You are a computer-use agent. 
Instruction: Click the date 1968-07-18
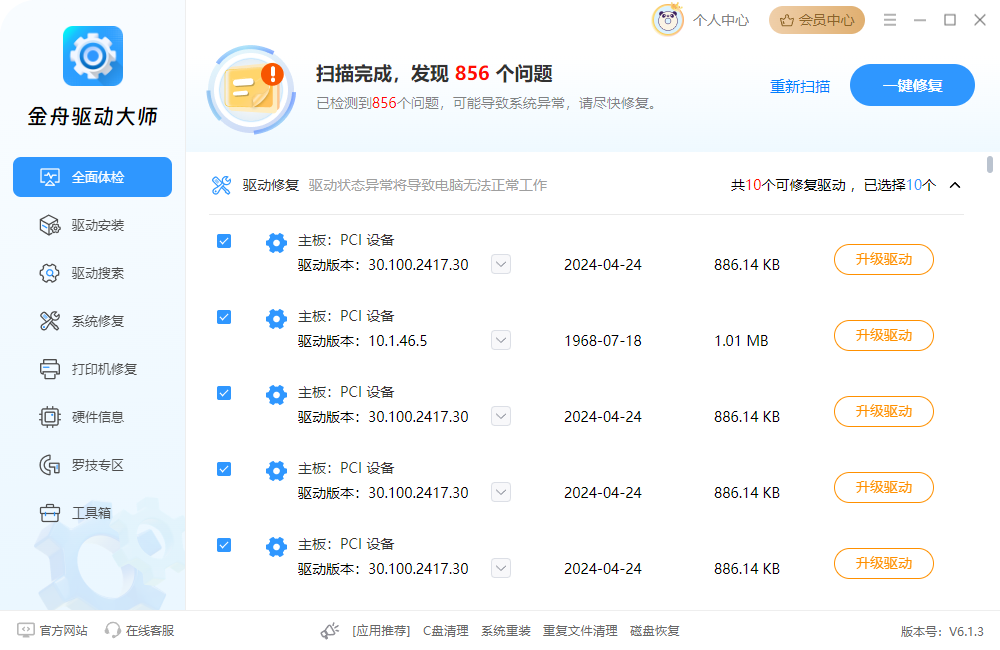(x=603, y=341)
